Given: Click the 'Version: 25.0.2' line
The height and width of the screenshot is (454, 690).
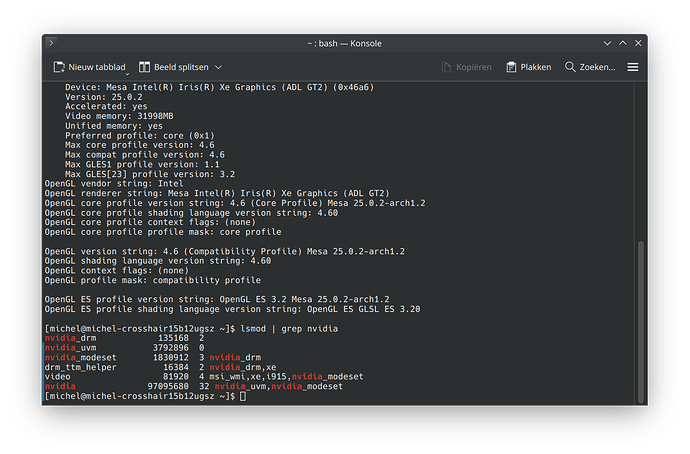Looking at the screenshot, I should (x=104, y=97).
